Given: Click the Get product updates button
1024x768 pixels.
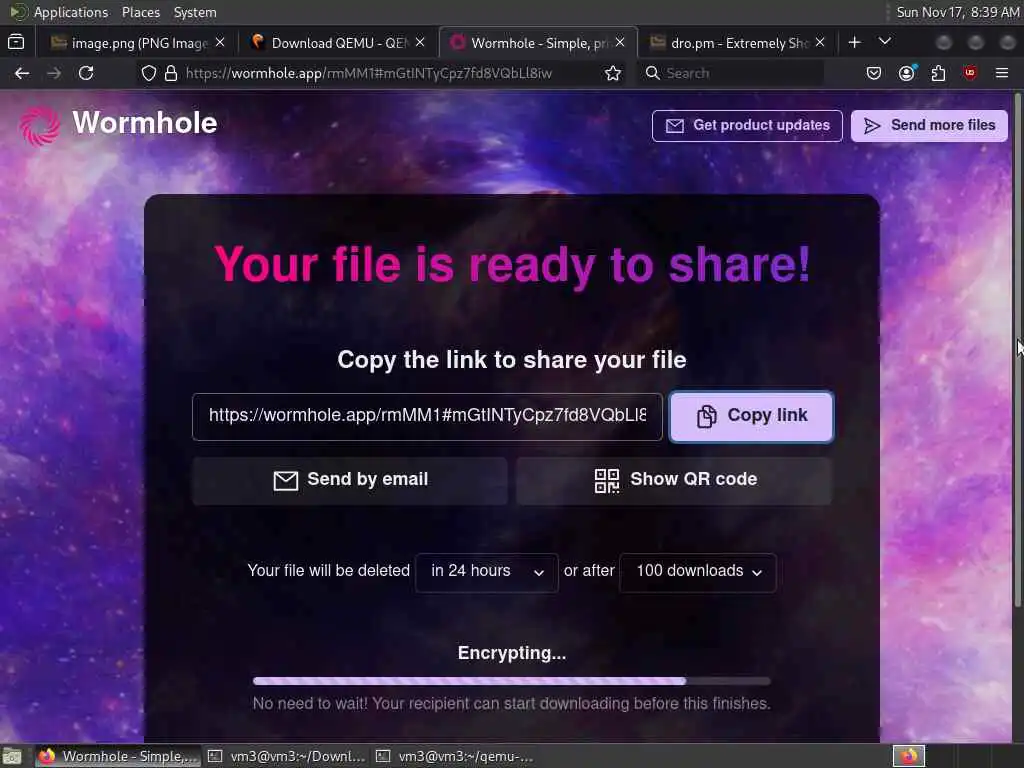Looking at the screenshot, I should 747,125.
